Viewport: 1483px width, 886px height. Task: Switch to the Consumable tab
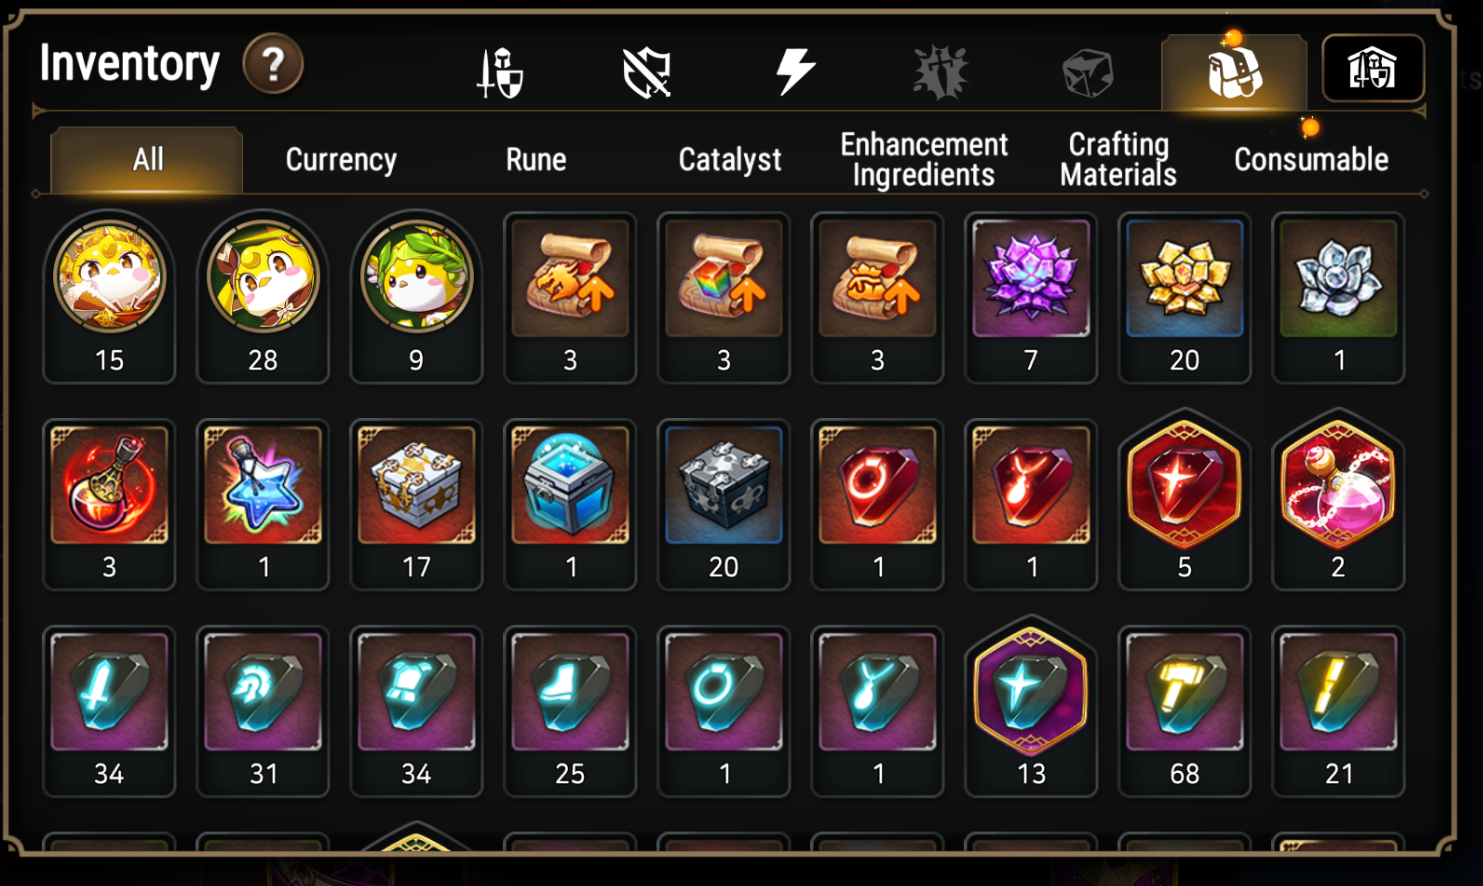1311,159
